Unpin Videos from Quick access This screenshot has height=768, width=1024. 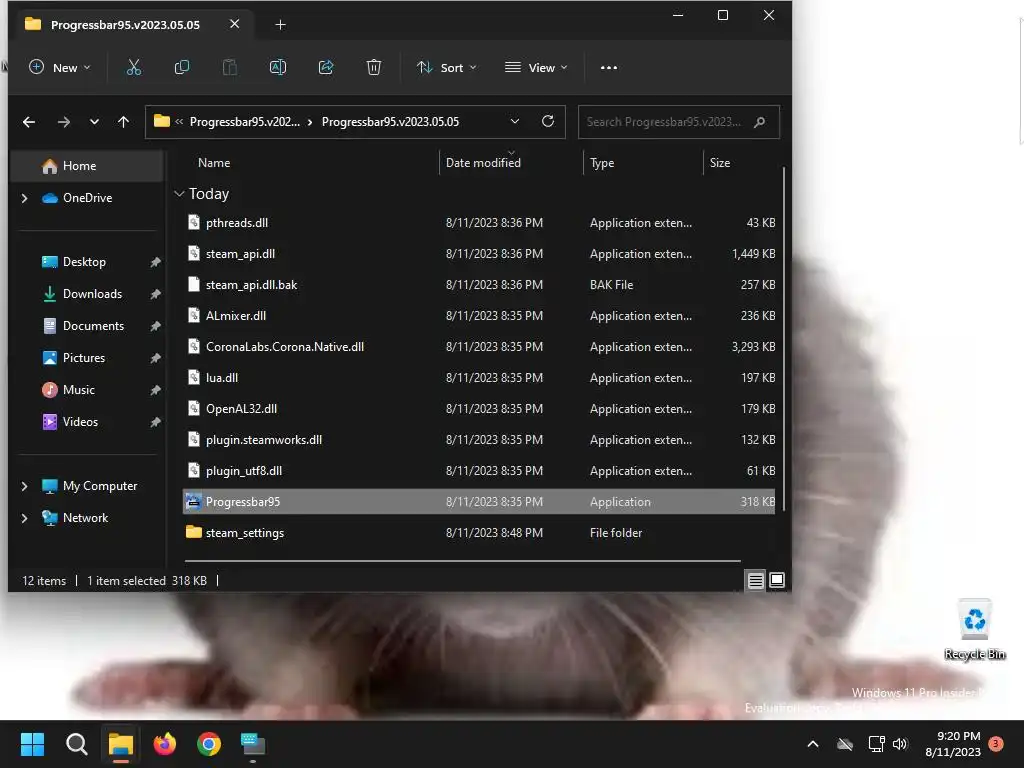155,423
